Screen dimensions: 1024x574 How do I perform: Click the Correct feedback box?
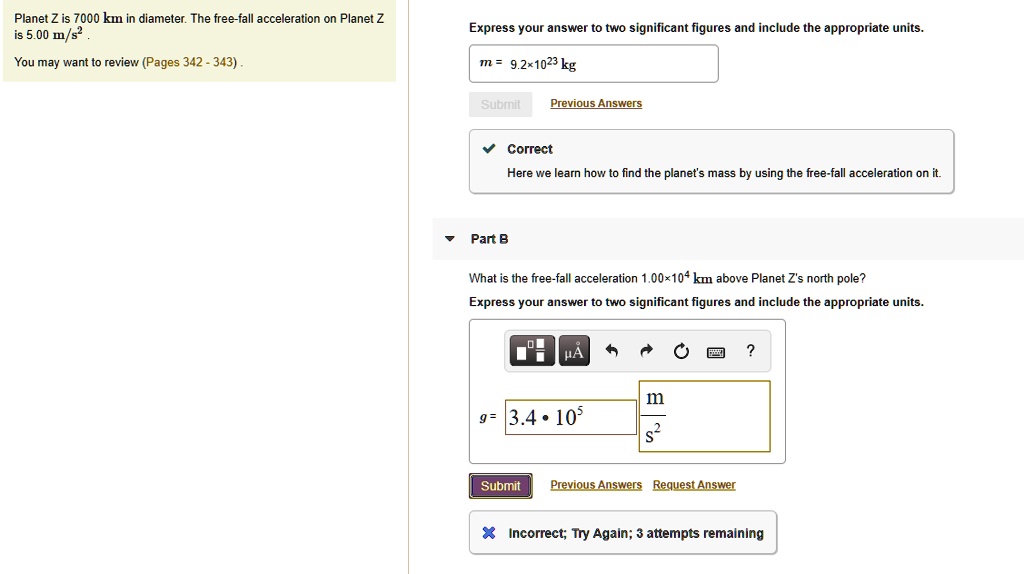711,161
